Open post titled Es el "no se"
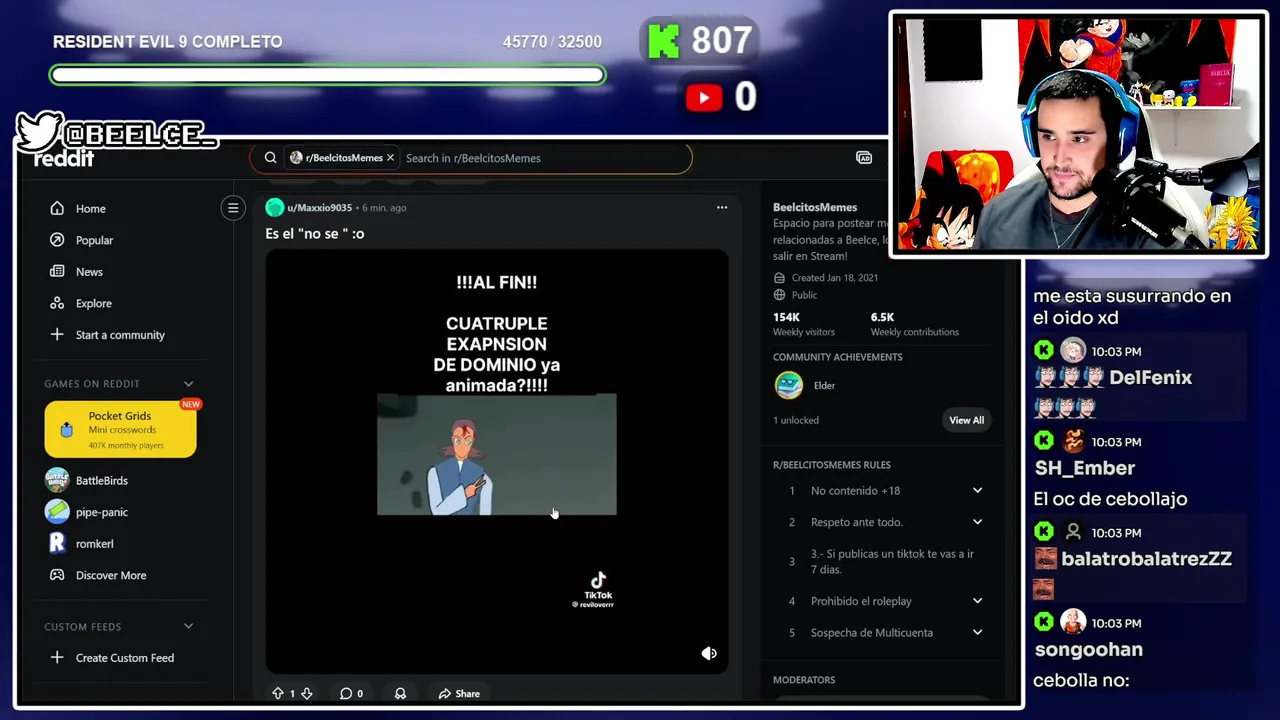Image resolution: width=1280 pixels, height=720 pixels. pos(315,233)
